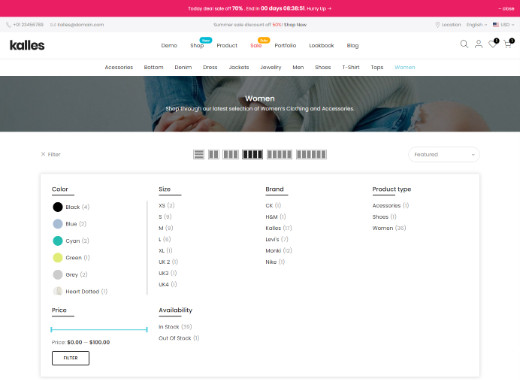Viewport: 520px width, 380px height.
Task: Toggle the Kalles brand filter
Action: coord(279,228)
